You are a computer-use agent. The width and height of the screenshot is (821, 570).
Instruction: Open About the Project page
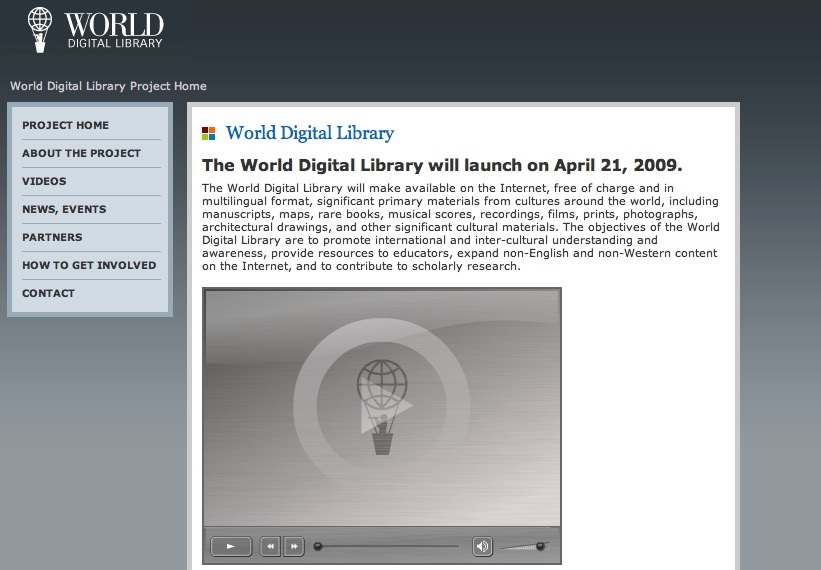(81, 153)
